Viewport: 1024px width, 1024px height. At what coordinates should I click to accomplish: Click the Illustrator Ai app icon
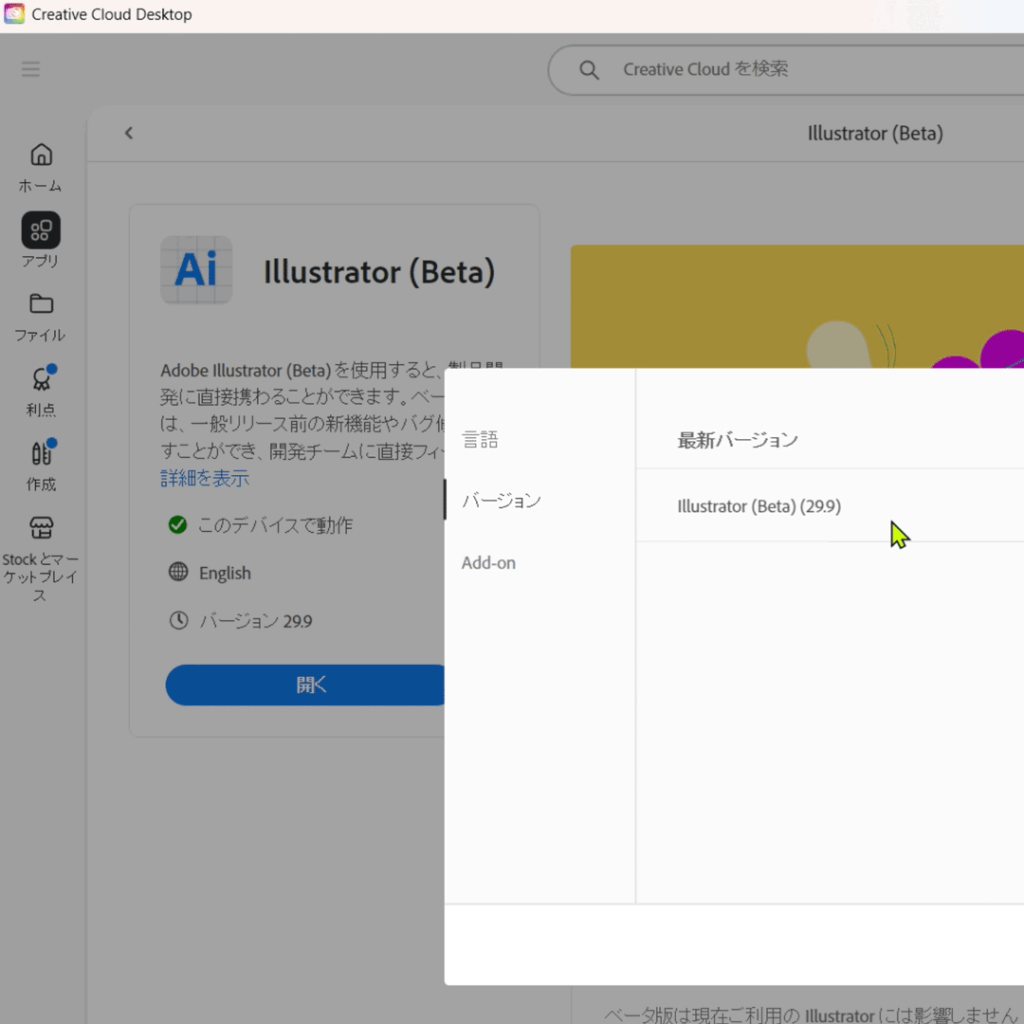[x=197, y=270]
